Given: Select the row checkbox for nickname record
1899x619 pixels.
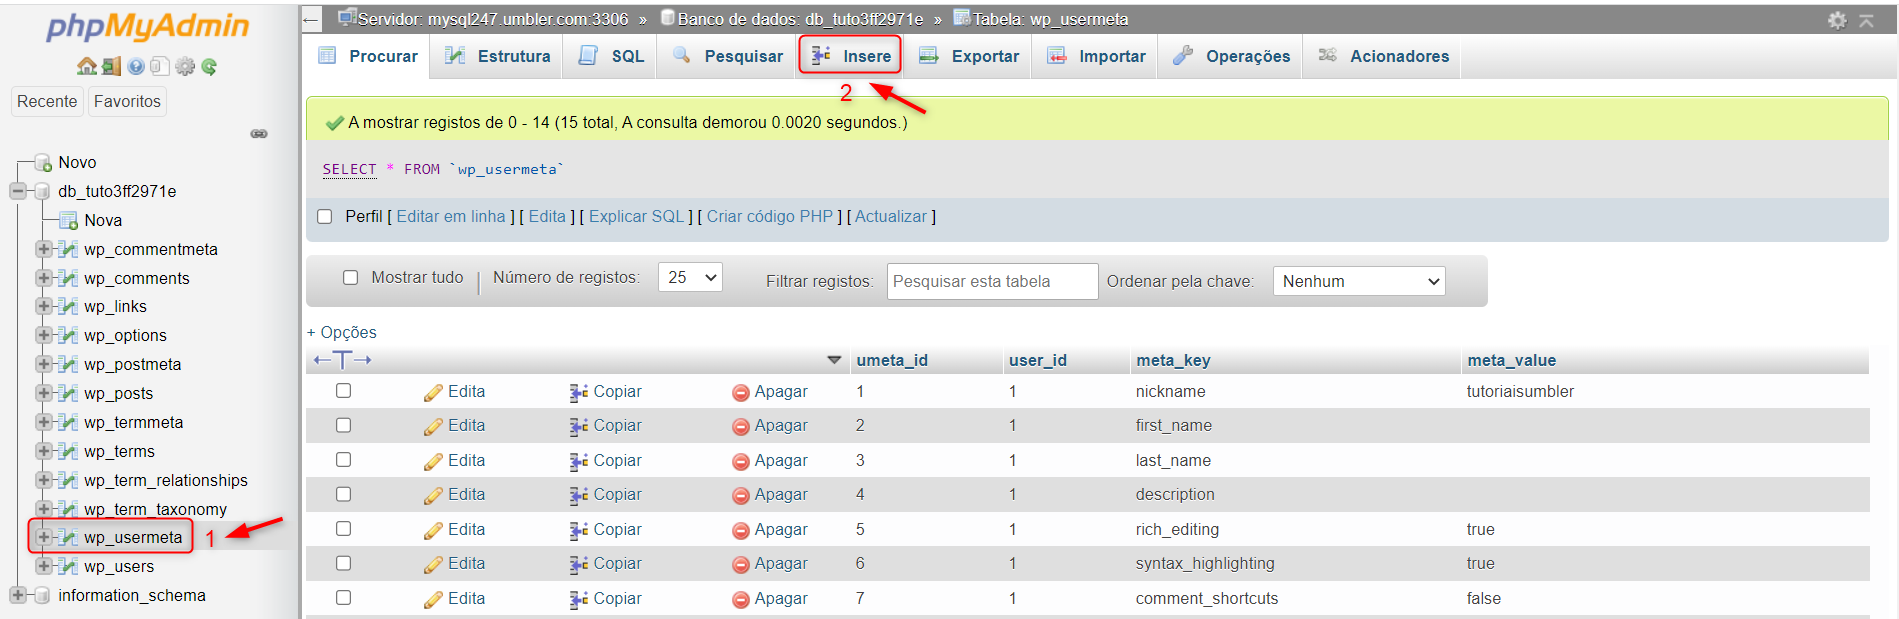Looking at the screenshot, I should click(x=344, y=391).
